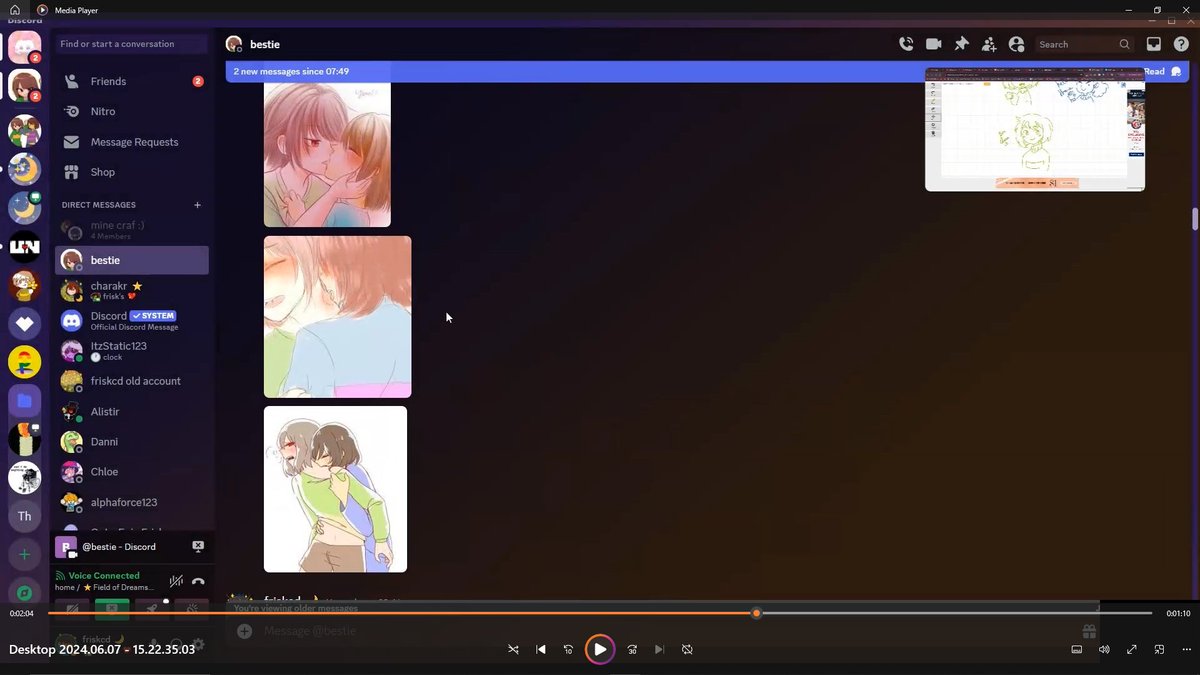Viewport: 1200px width, 675px height.
Task: Click Find or start a conversation box
Action: click(x=131, y=44)
